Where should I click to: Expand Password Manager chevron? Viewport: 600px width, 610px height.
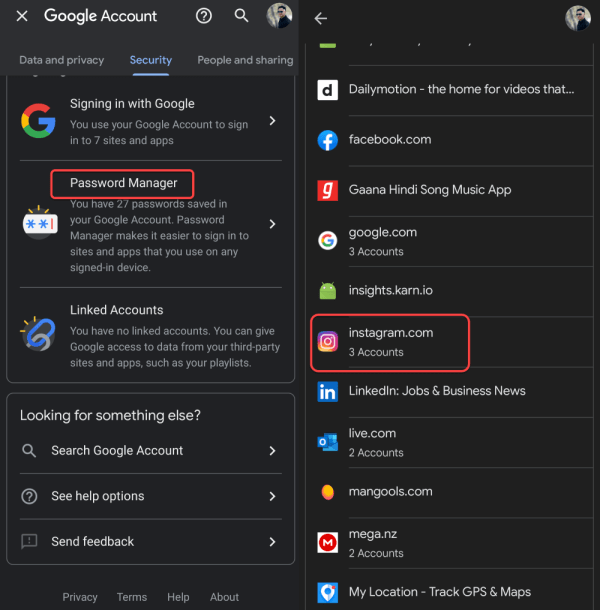point(272,224)
